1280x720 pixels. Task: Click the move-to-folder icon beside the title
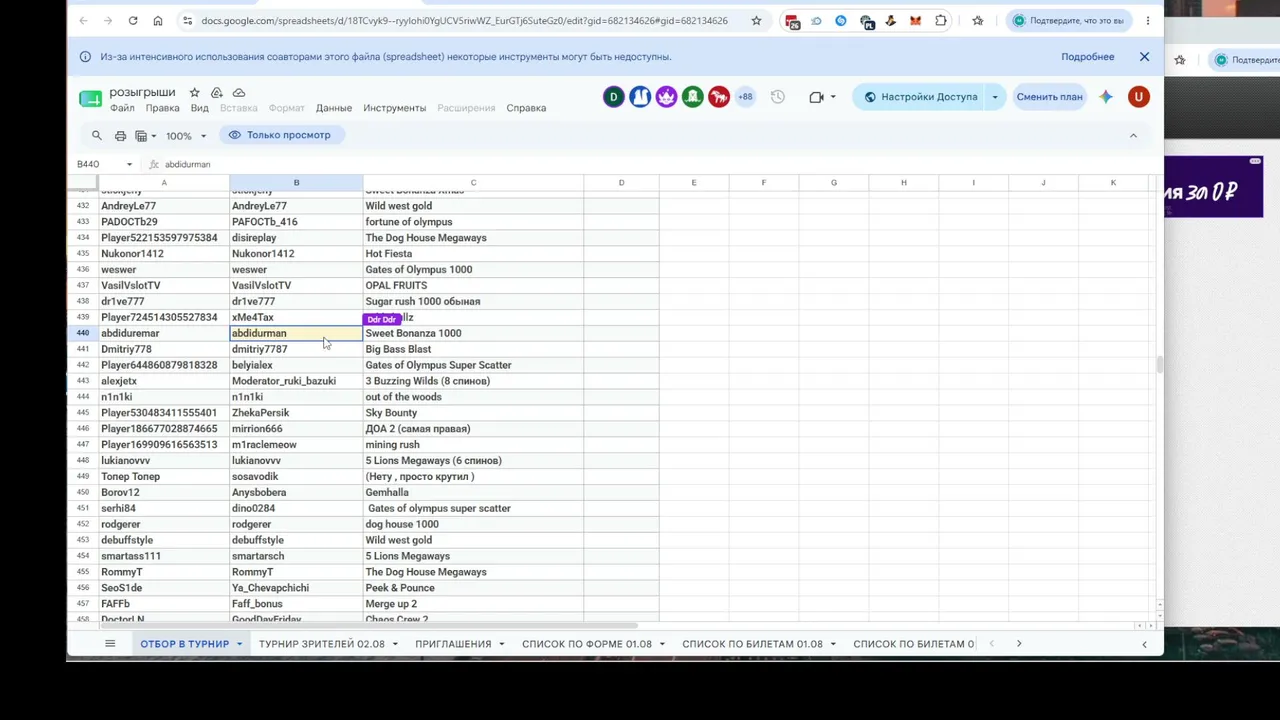point(217,92)
